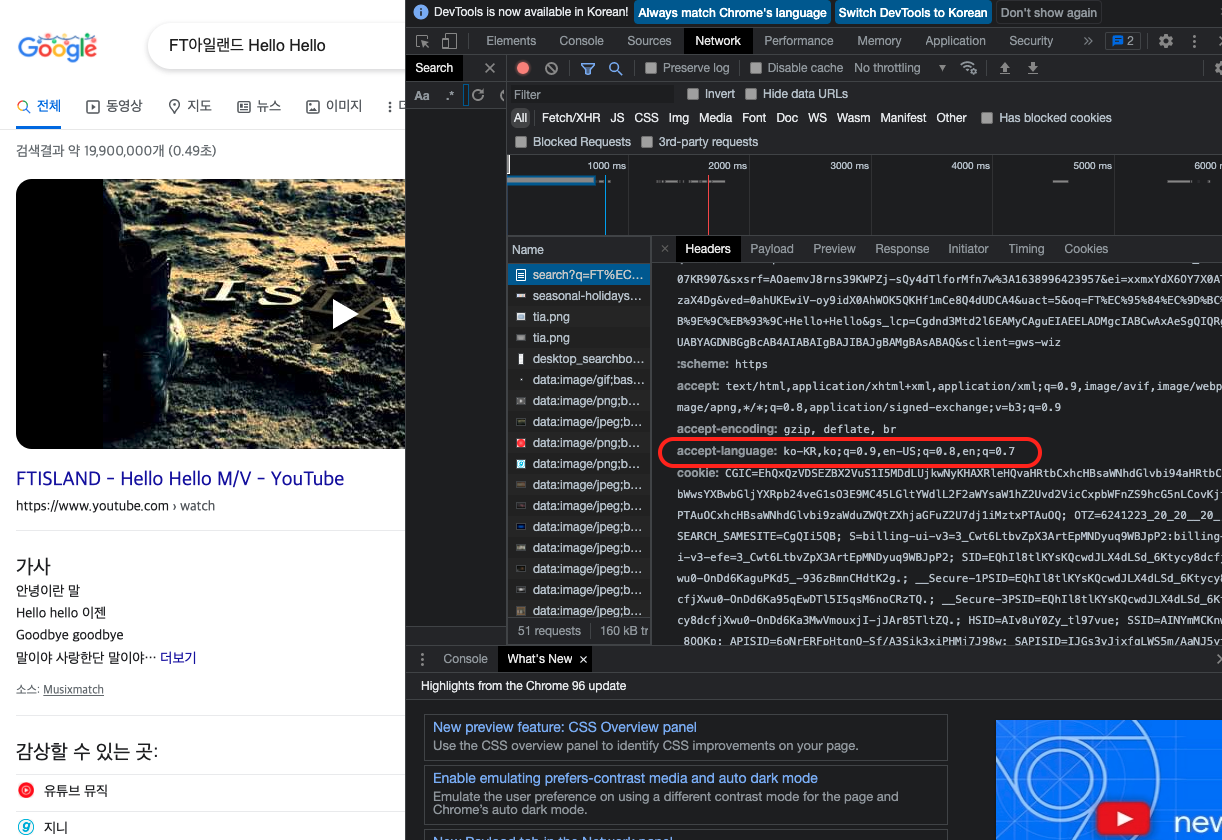Click the import HAR upload arrow icon
Image resolution: width=1222 pixels, height=840 pixels.
click(x=1005, y=68)
